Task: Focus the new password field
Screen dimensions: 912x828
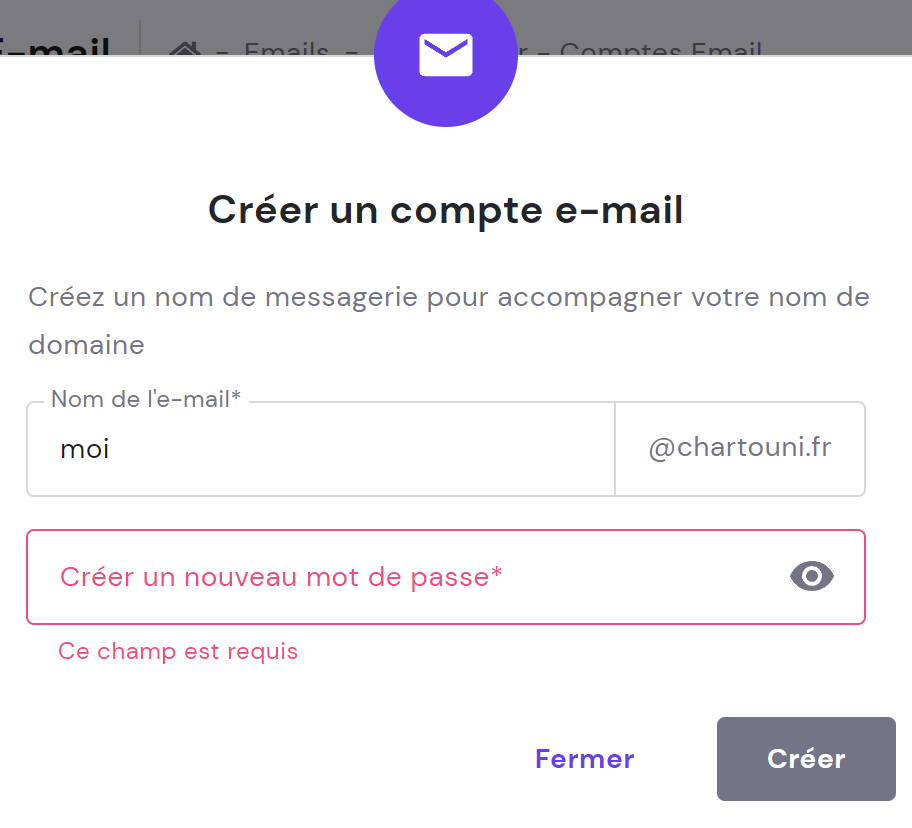Action: [400, 577]
